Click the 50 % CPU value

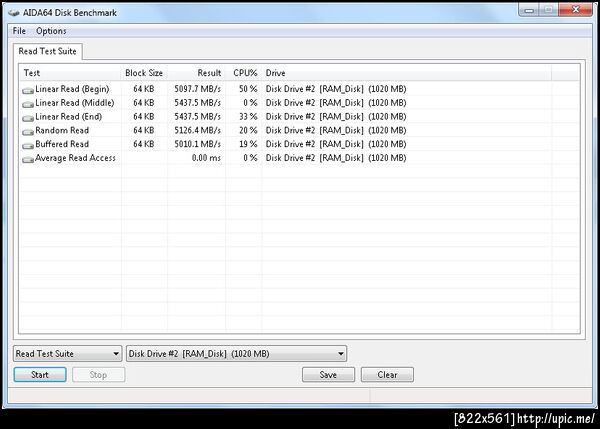click(x=248, y=89)
